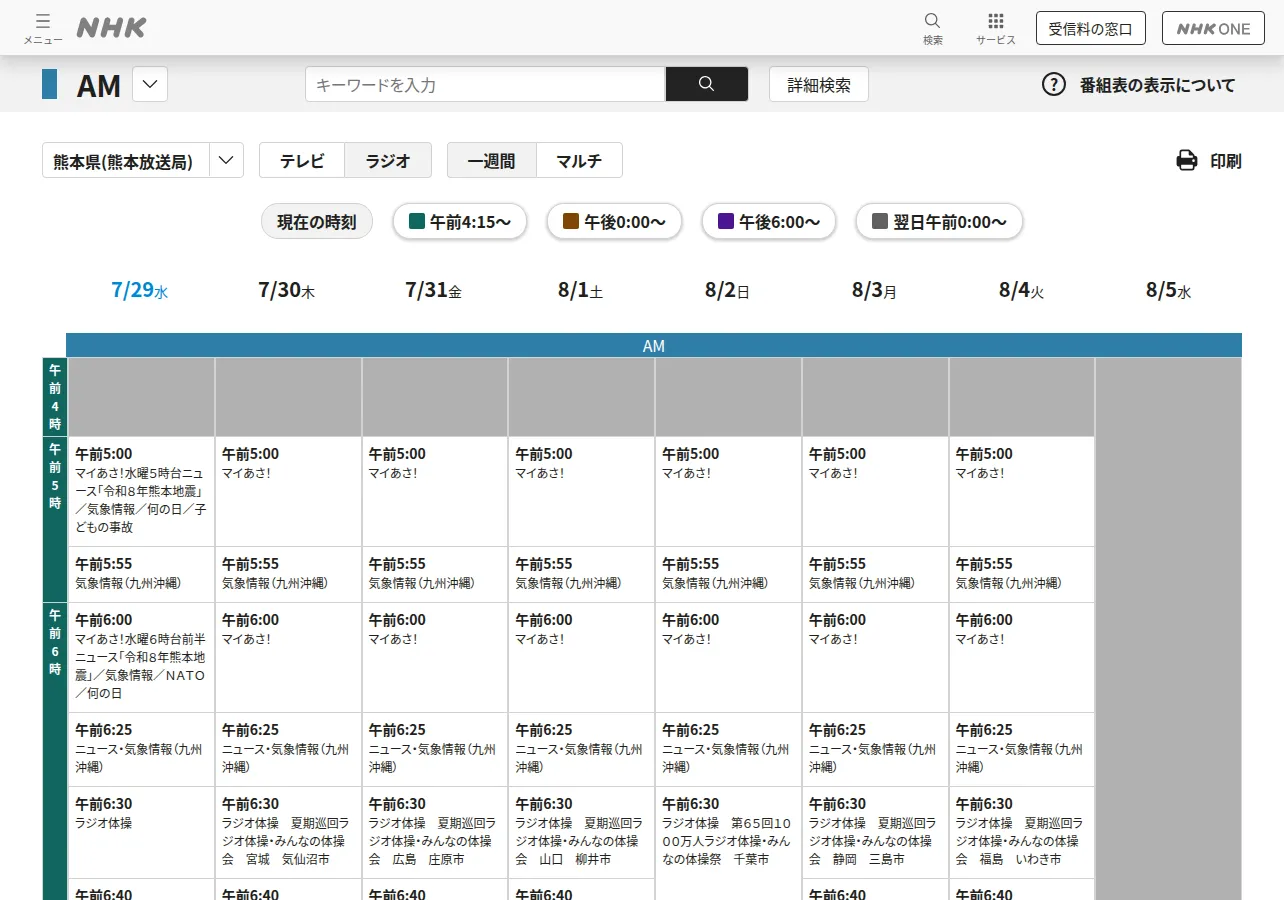Open 番組表の表示について help link

coord(1157,85)
